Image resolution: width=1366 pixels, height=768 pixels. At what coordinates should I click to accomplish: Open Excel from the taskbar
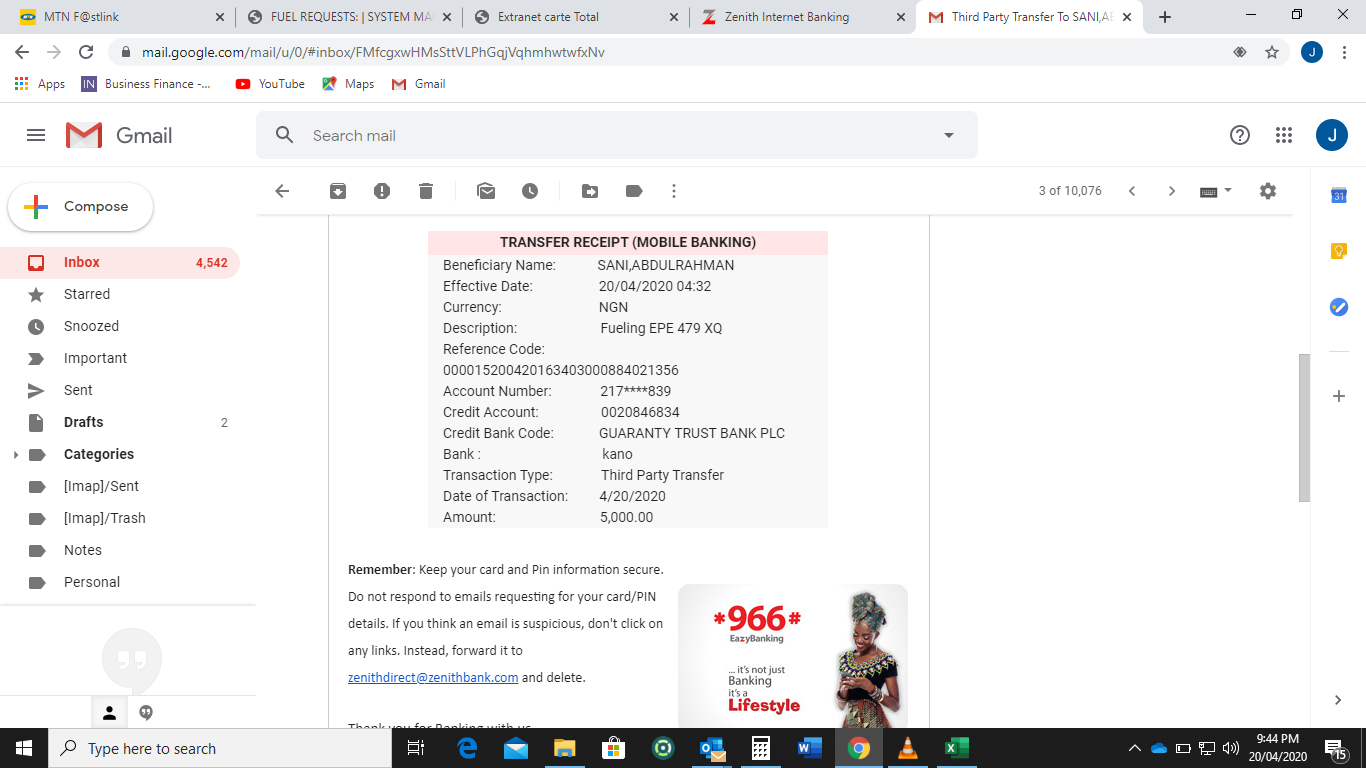point(957,748)
